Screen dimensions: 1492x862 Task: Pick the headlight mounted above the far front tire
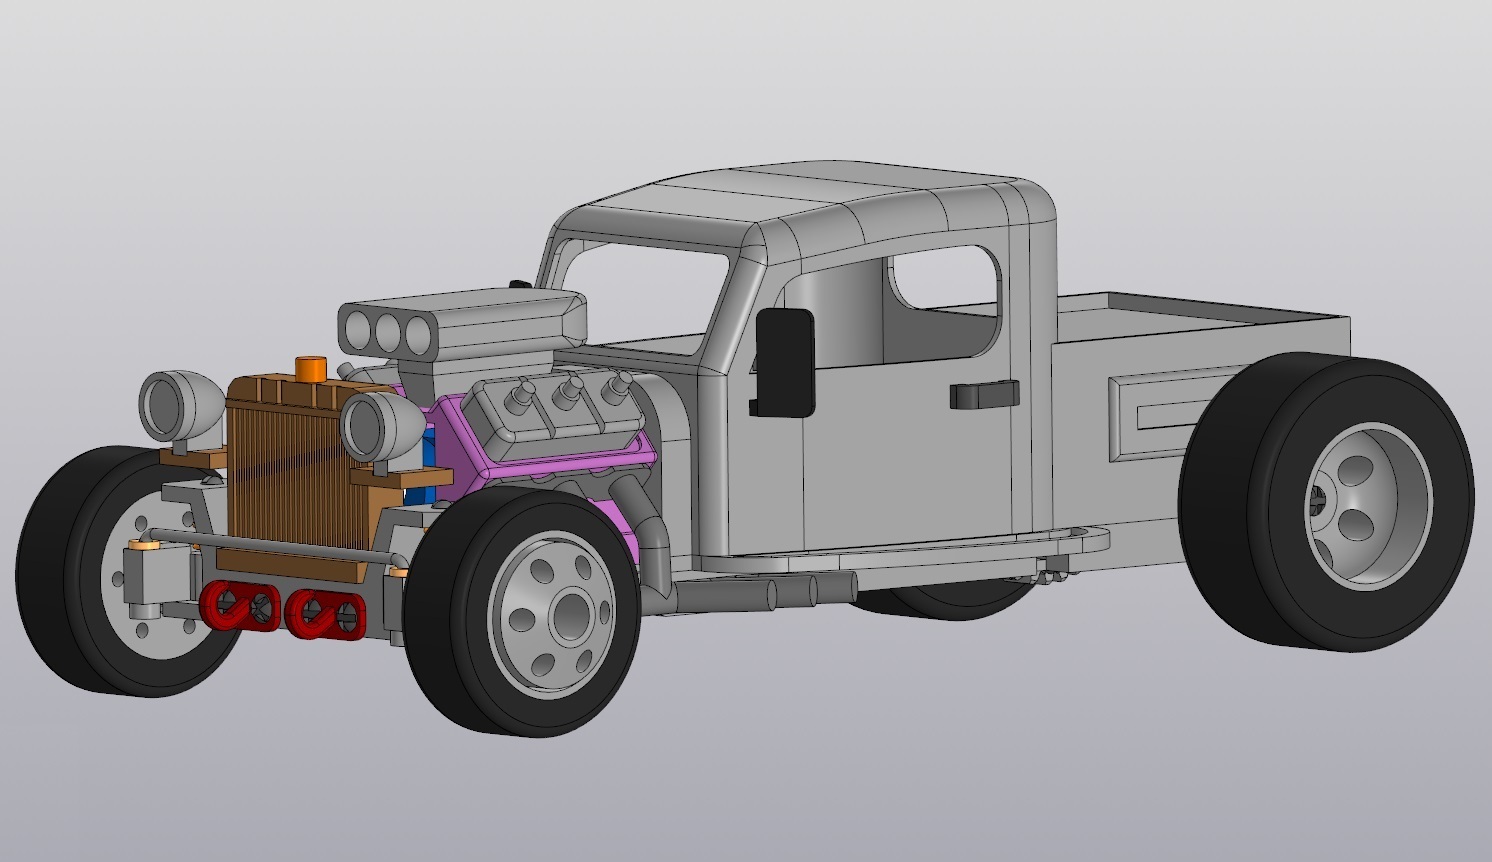(182, 407)
